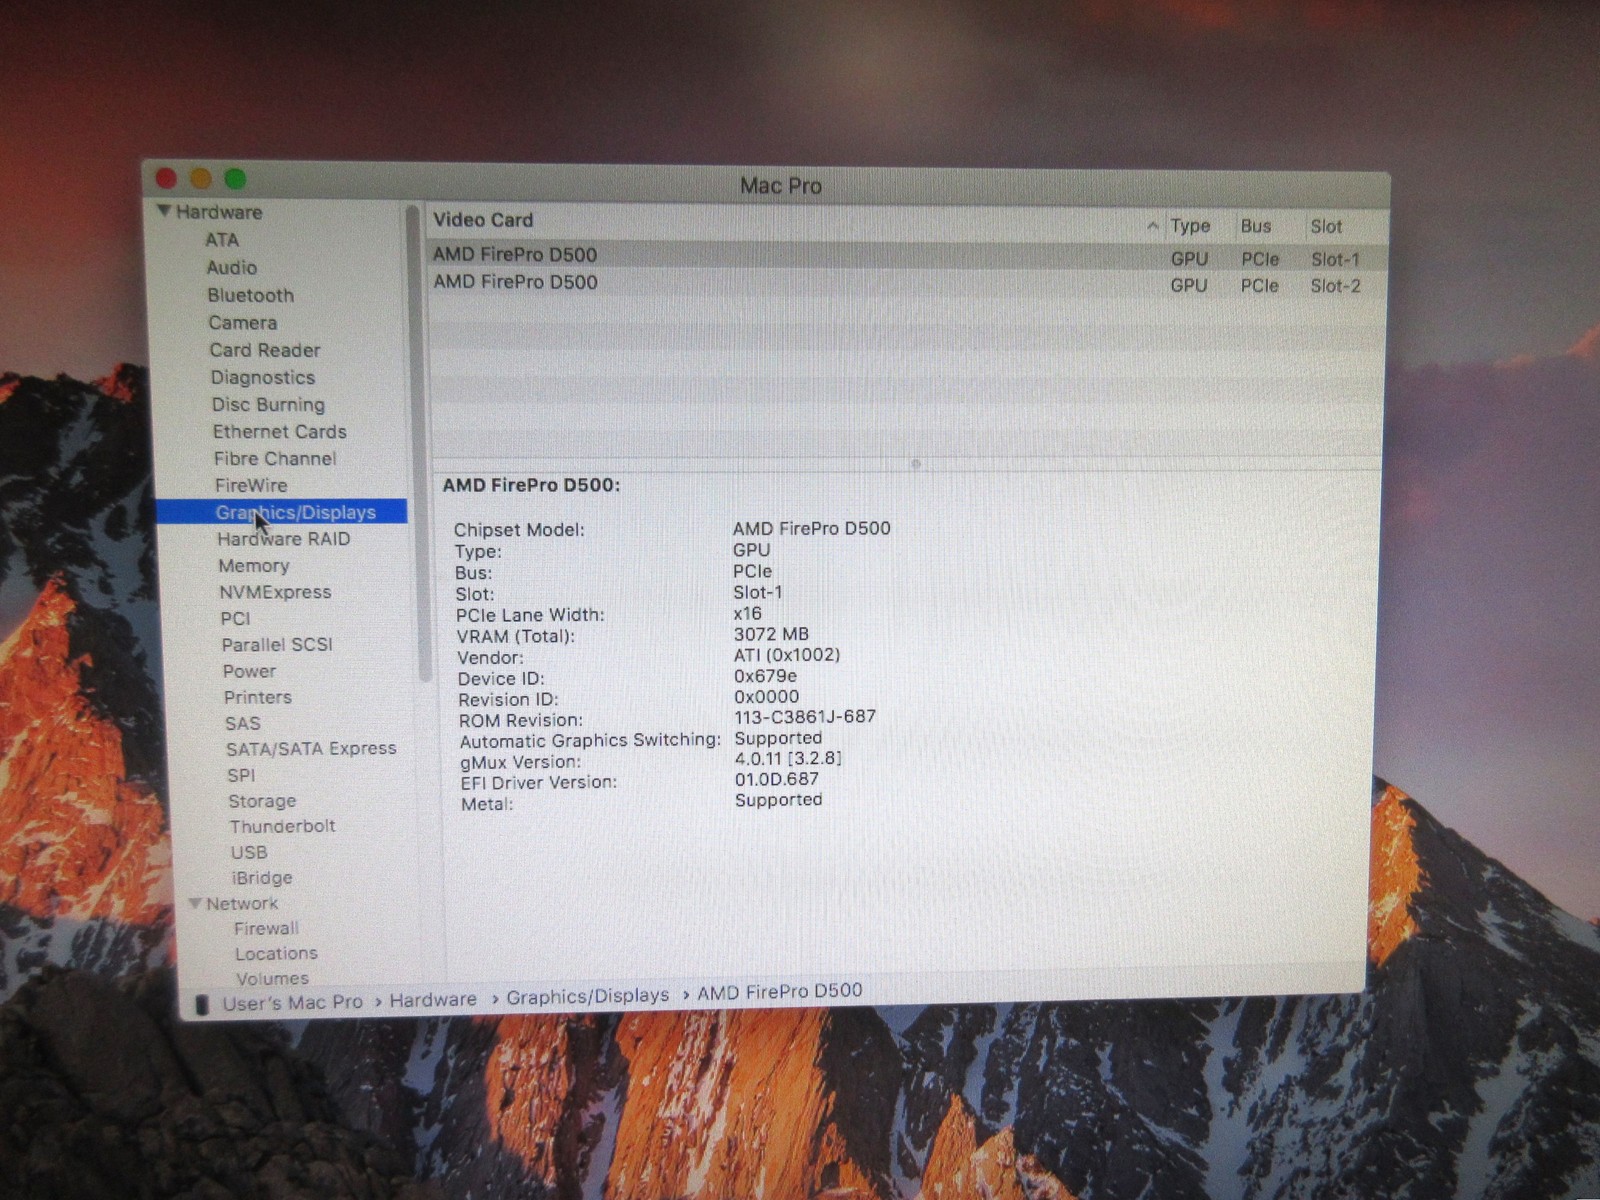Open Volumes under Network
1600x1200 pixels.
pos(272,978)
